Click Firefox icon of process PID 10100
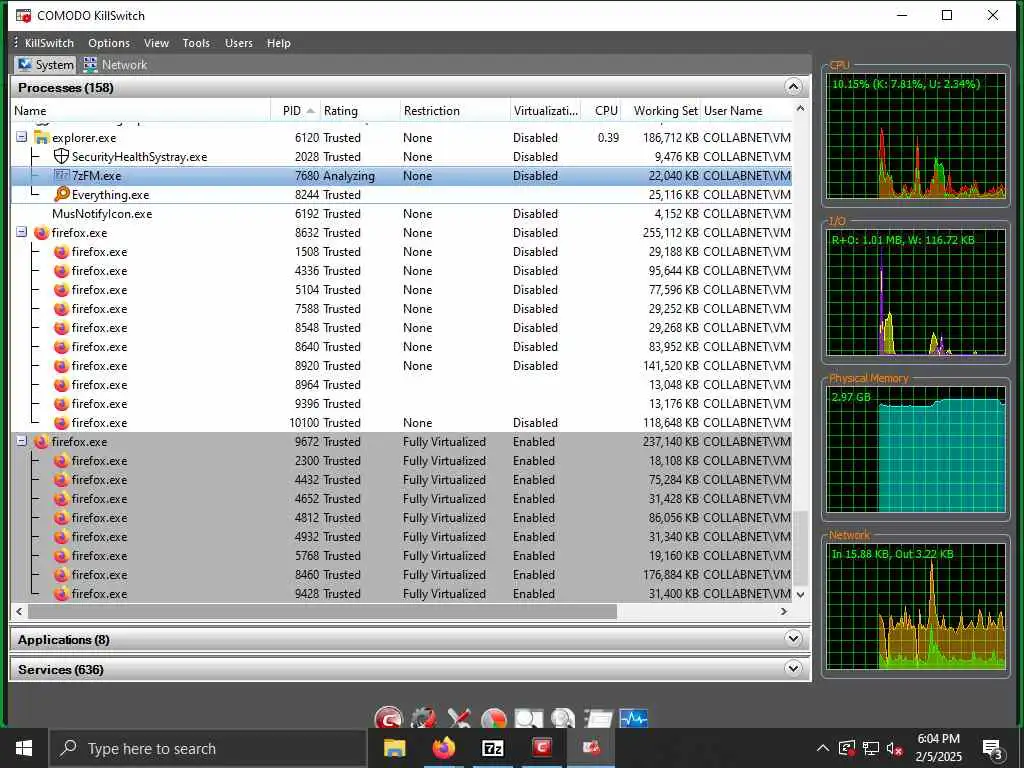This screenshot has height=768, width=1024. click(61, 423)
